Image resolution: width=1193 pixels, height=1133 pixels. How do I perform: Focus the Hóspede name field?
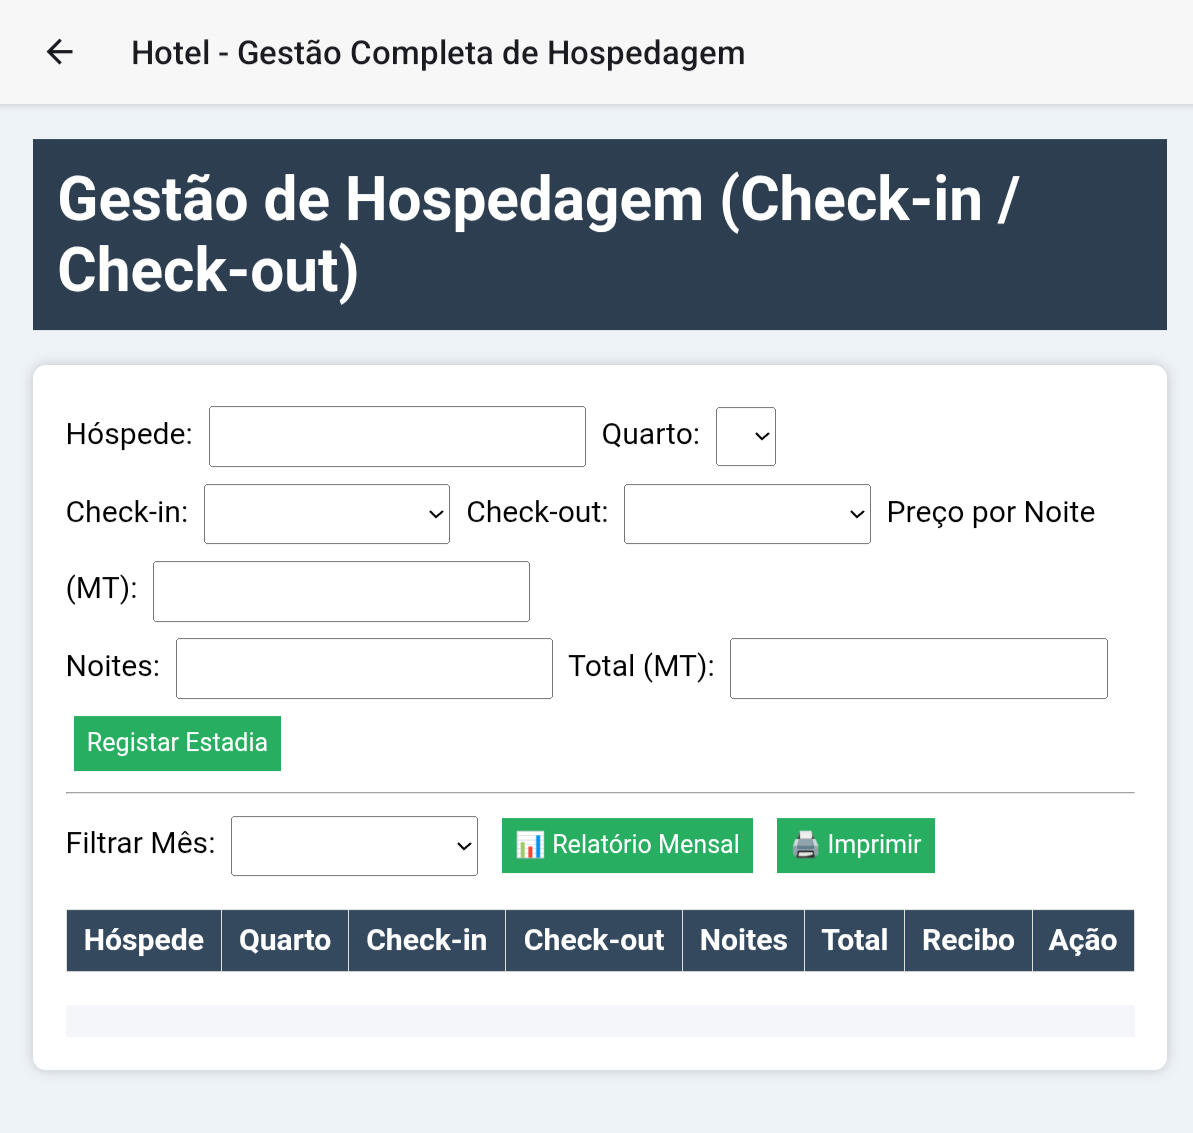click(x=397, y=436)
